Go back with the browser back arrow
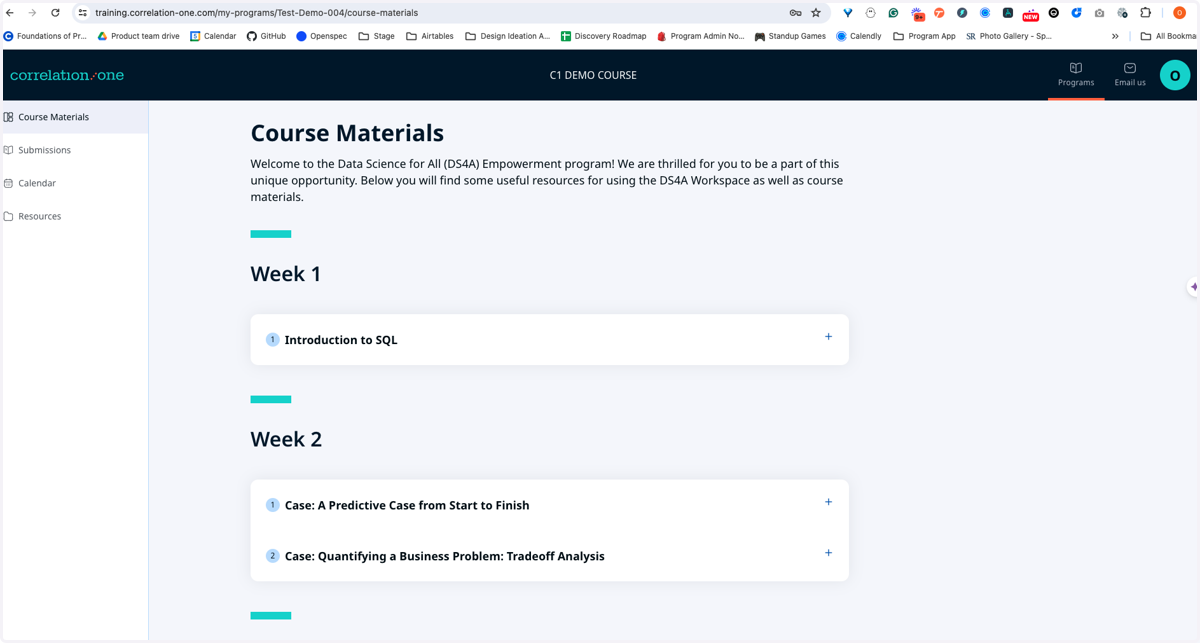 click(x=10, y=13)
